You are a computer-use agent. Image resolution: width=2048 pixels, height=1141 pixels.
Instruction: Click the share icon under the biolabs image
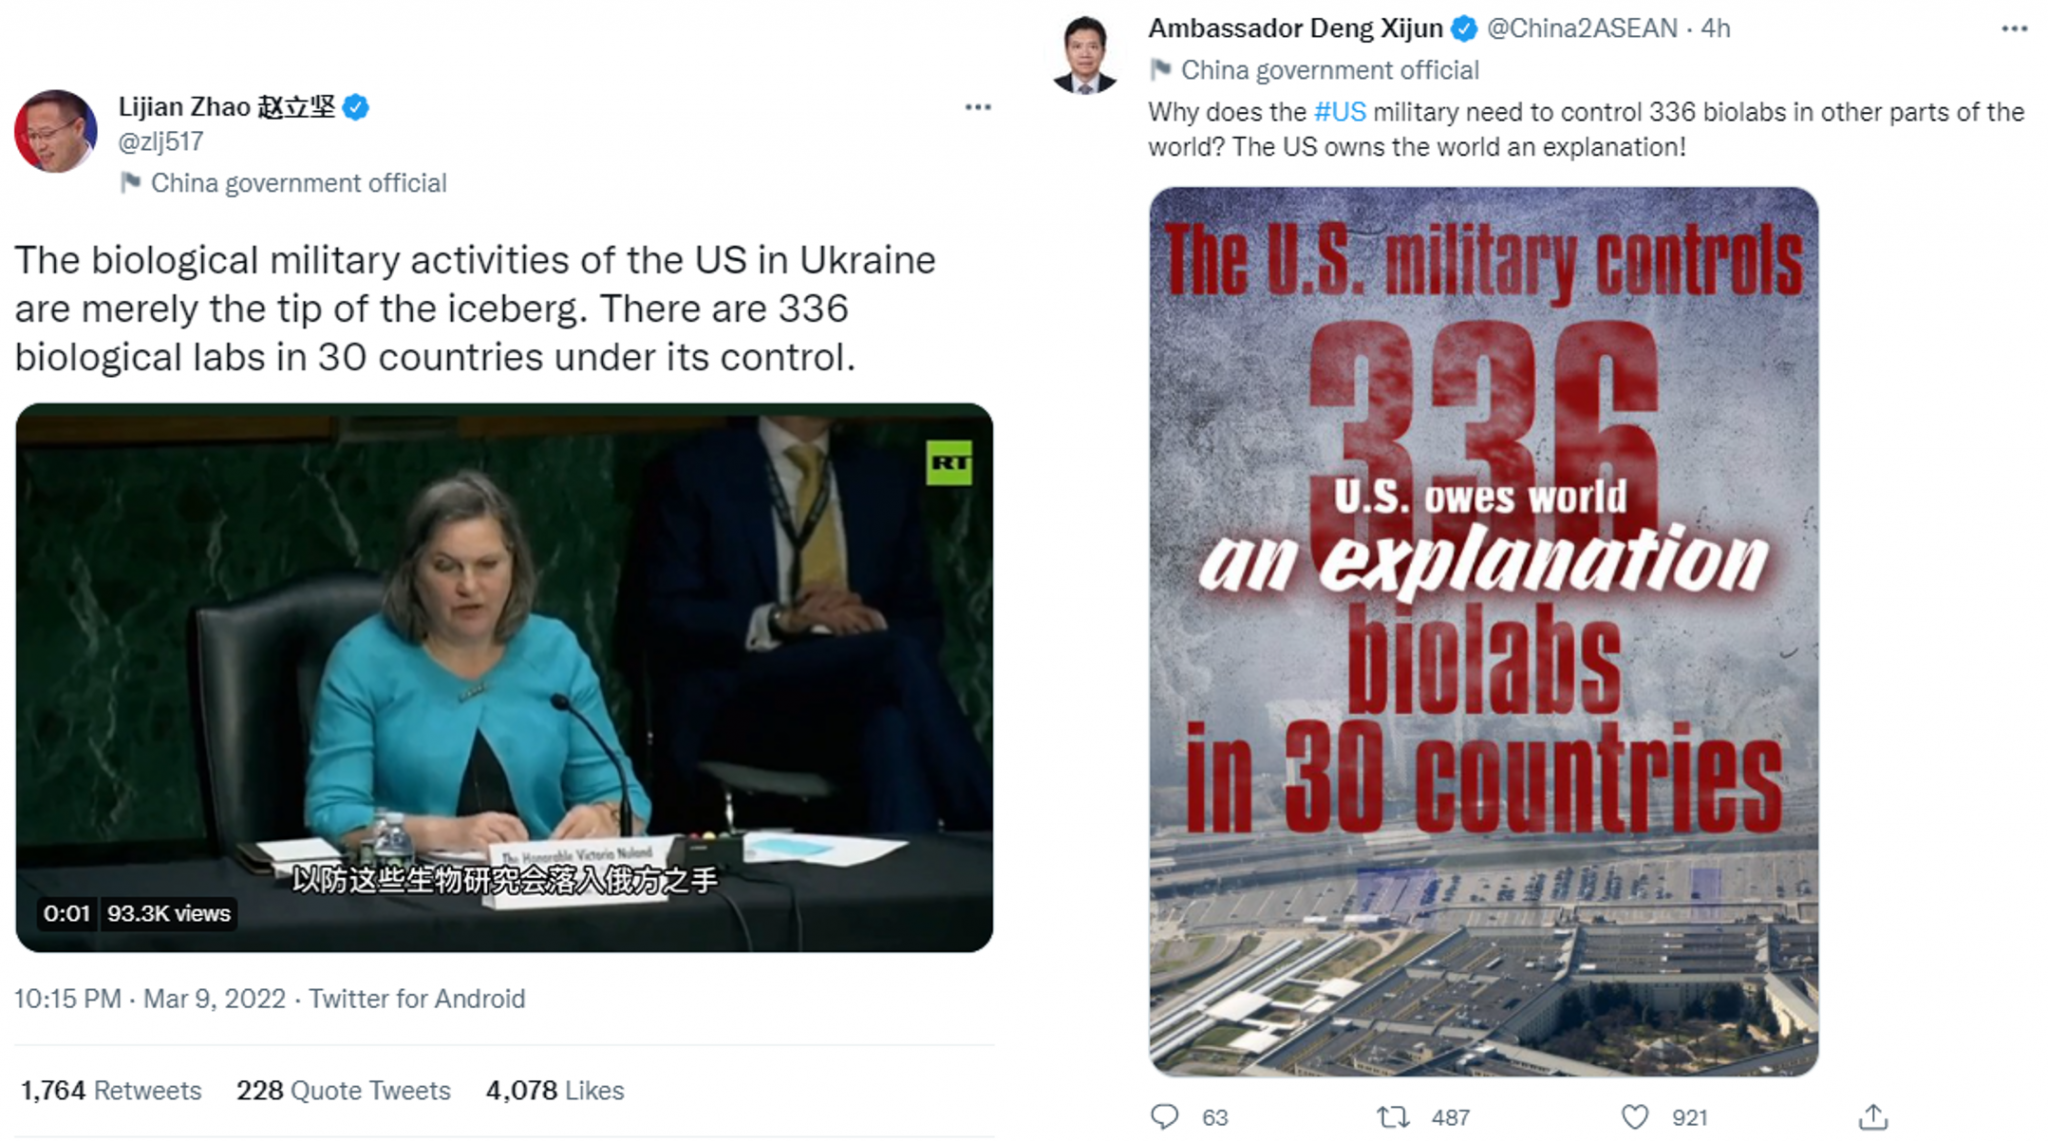1872,1116
